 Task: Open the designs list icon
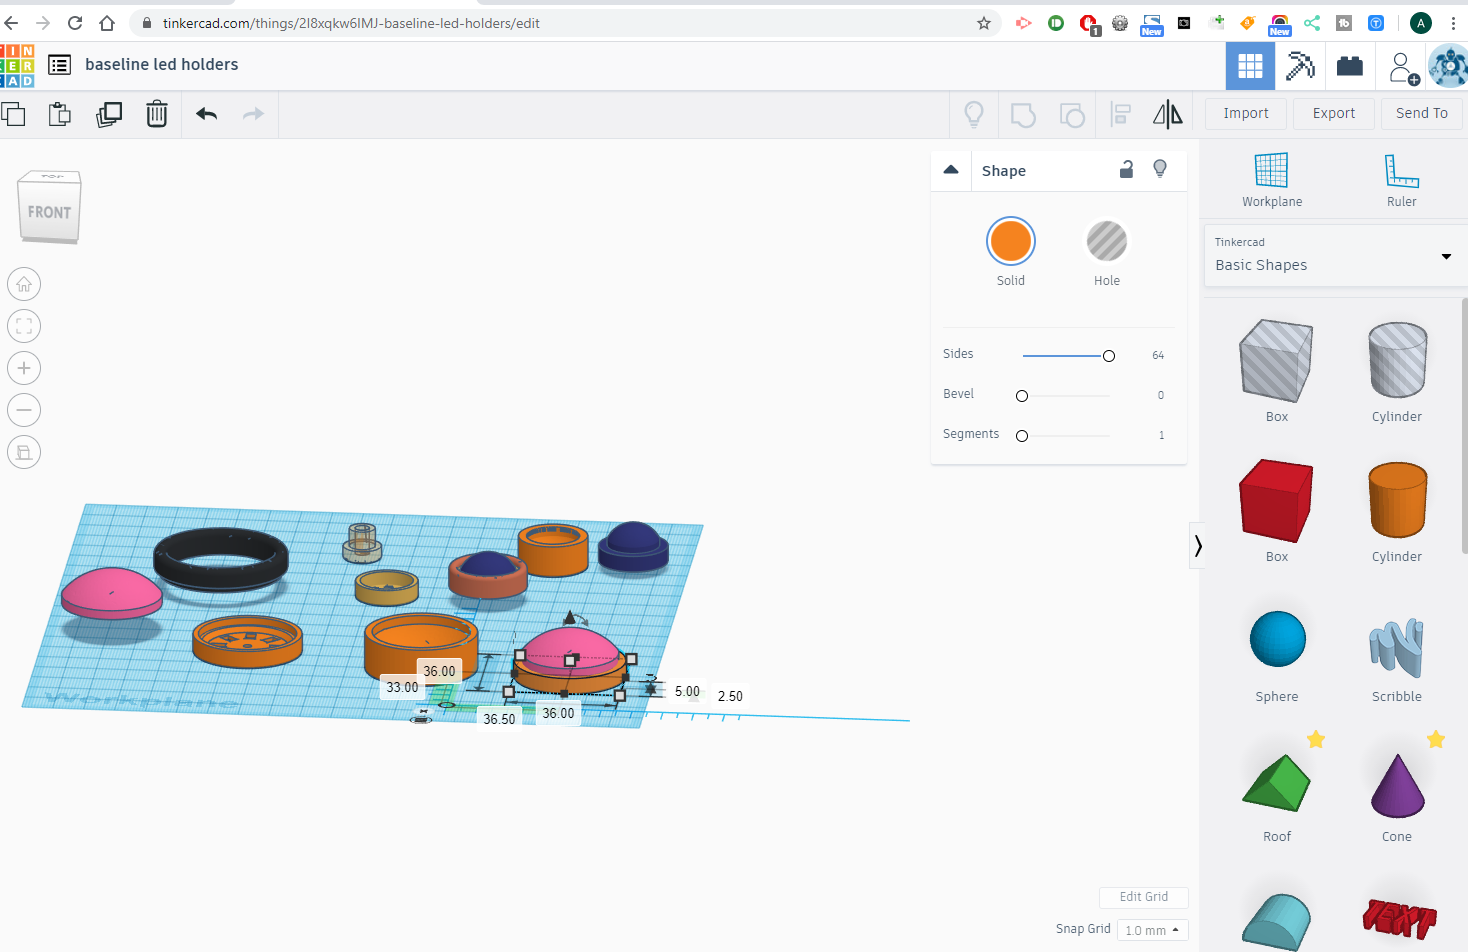coord(60,65)
